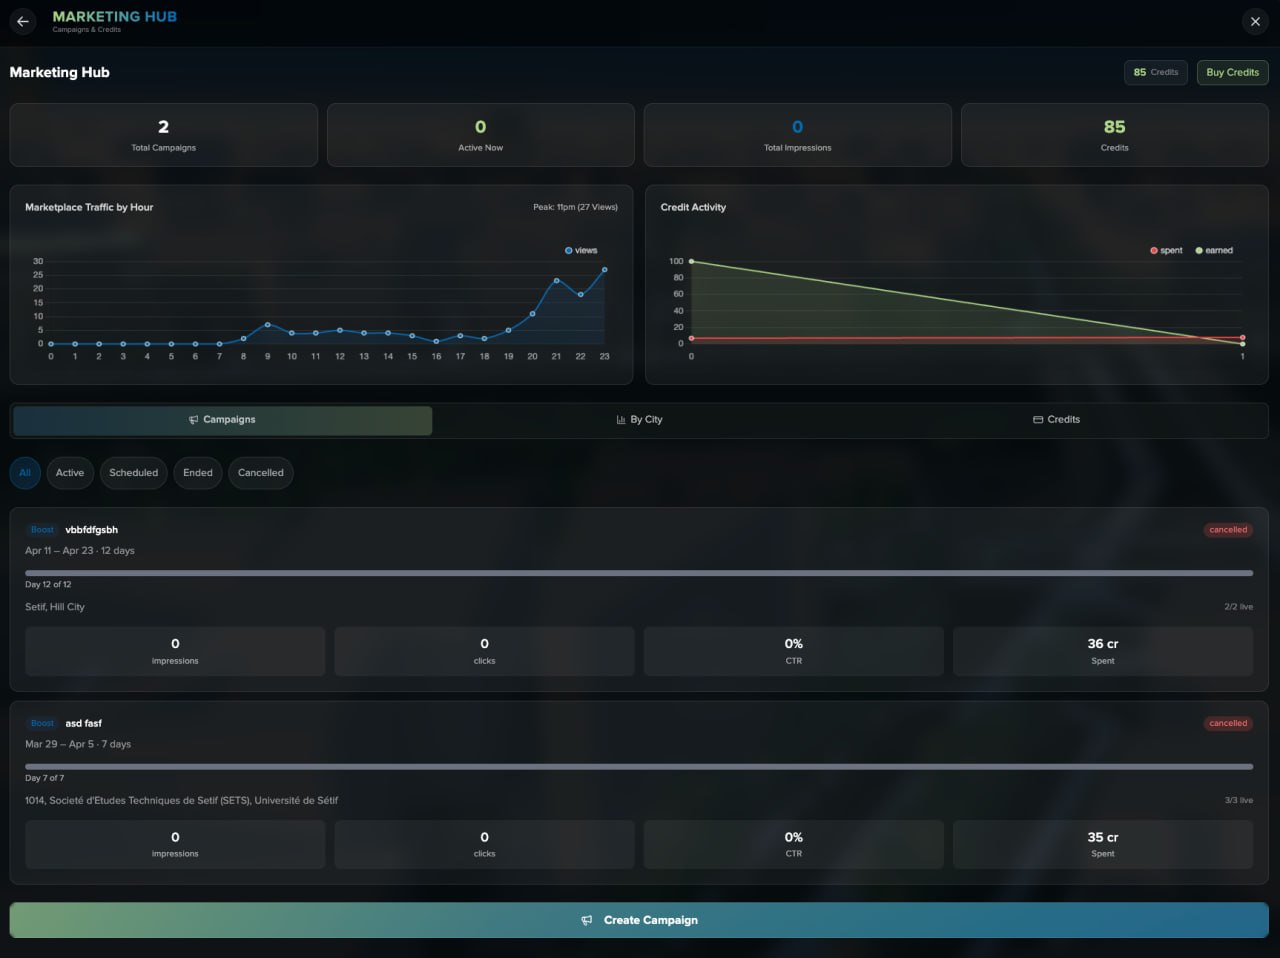Click the back arrow icon
Image resolution: width=1280 pixels, height=958 pixels.
coord(23,21)
